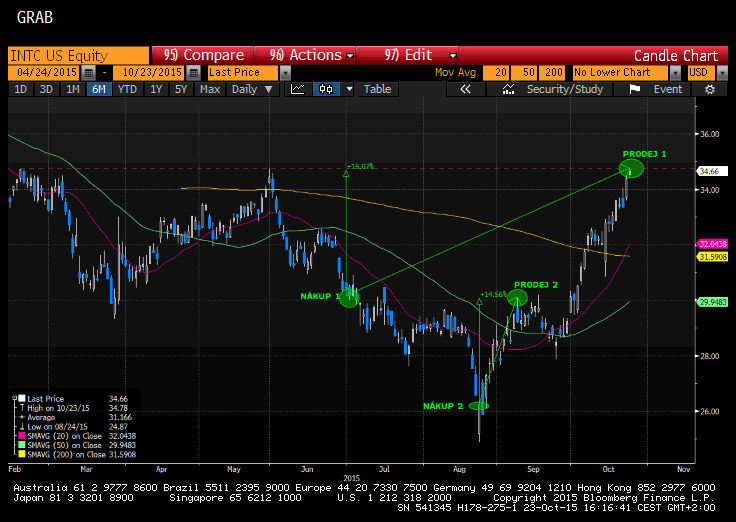736x522 pixels.
Task: Expand the Last Price field dropdown arrow
Action: 285,73
